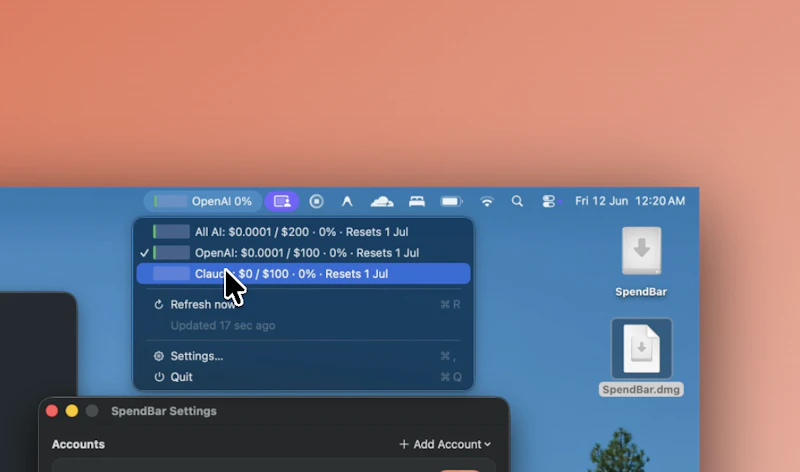
Task: Select the All AI budget entry
Action: 303,232
